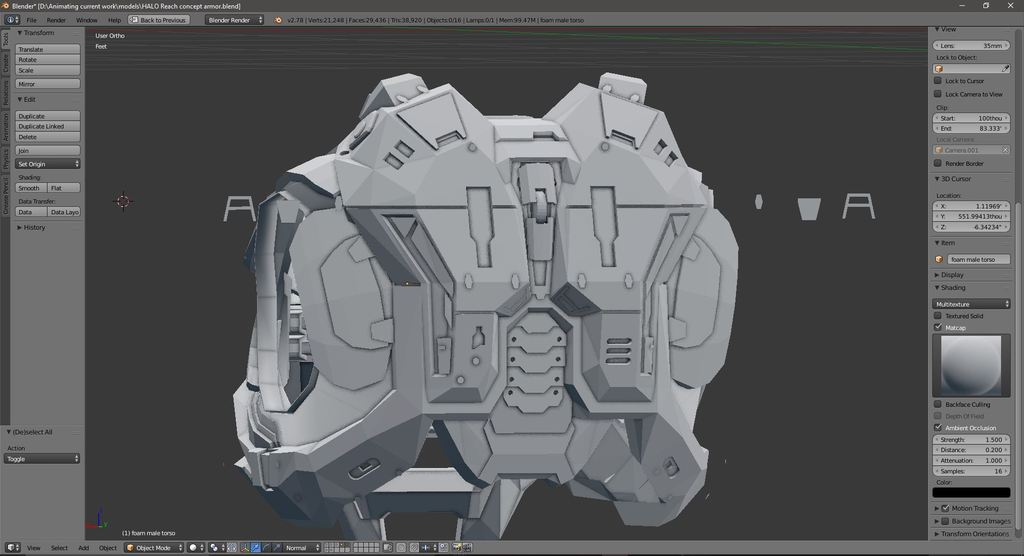Adjust the AO Distance slider field
1024x556 pixels.
tap(971, 450)
